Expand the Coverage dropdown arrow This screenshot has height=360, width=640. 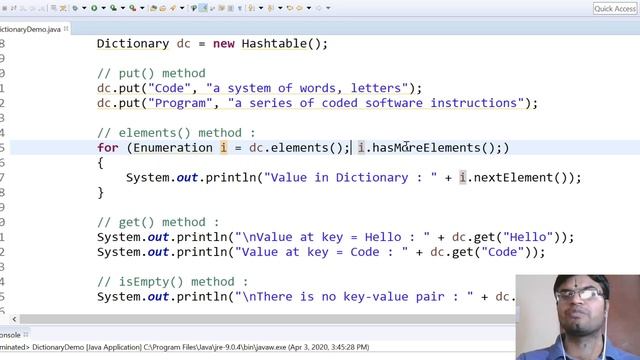tap(122, 8)
